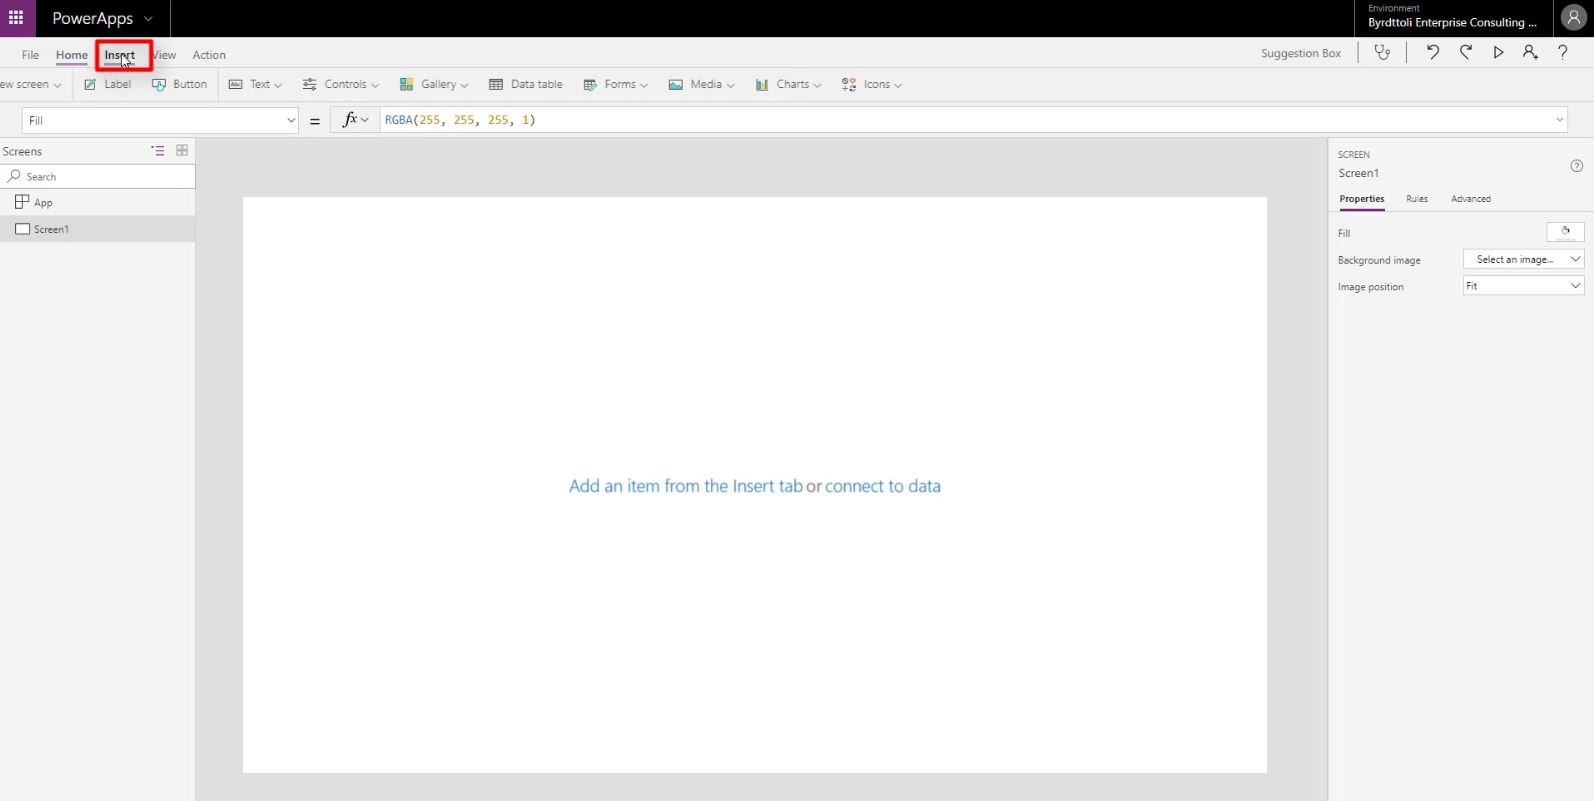The image size is (1594, 801).
Task: Click the Environment selector
Action: (x=1453, y=17)
